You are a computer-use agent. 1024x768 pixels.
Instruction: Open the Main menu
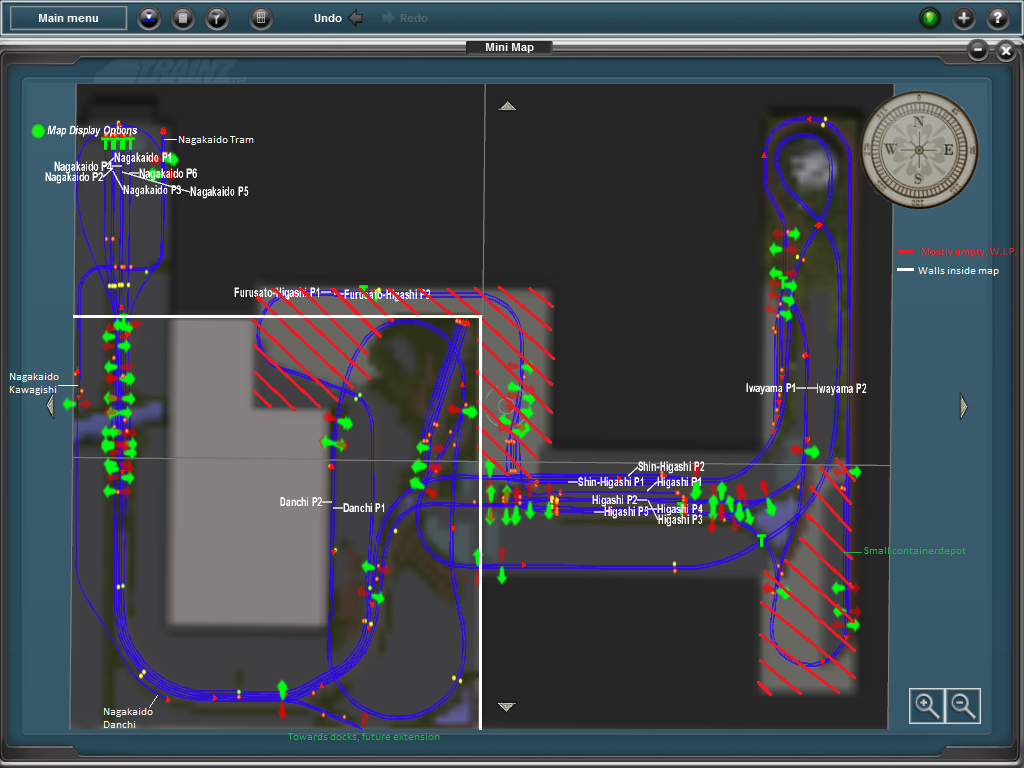[x=69, y=18]
